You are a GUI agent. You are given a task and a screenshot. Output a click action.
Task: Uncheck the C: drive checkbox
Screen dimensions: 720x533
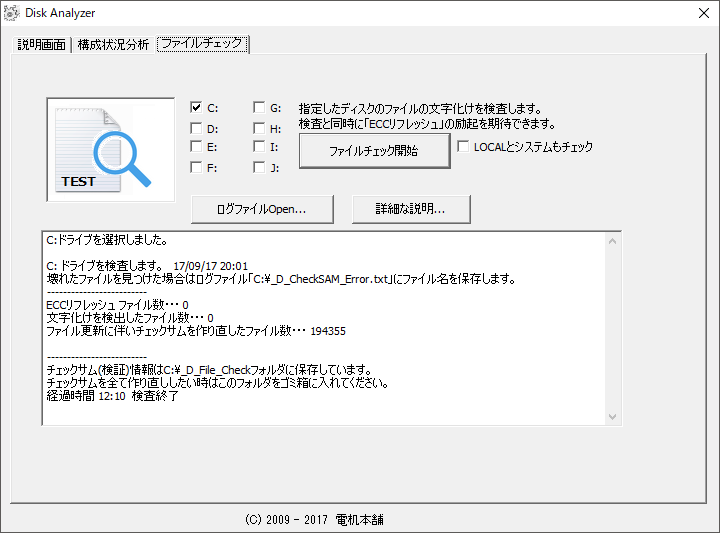click(197, 108)
